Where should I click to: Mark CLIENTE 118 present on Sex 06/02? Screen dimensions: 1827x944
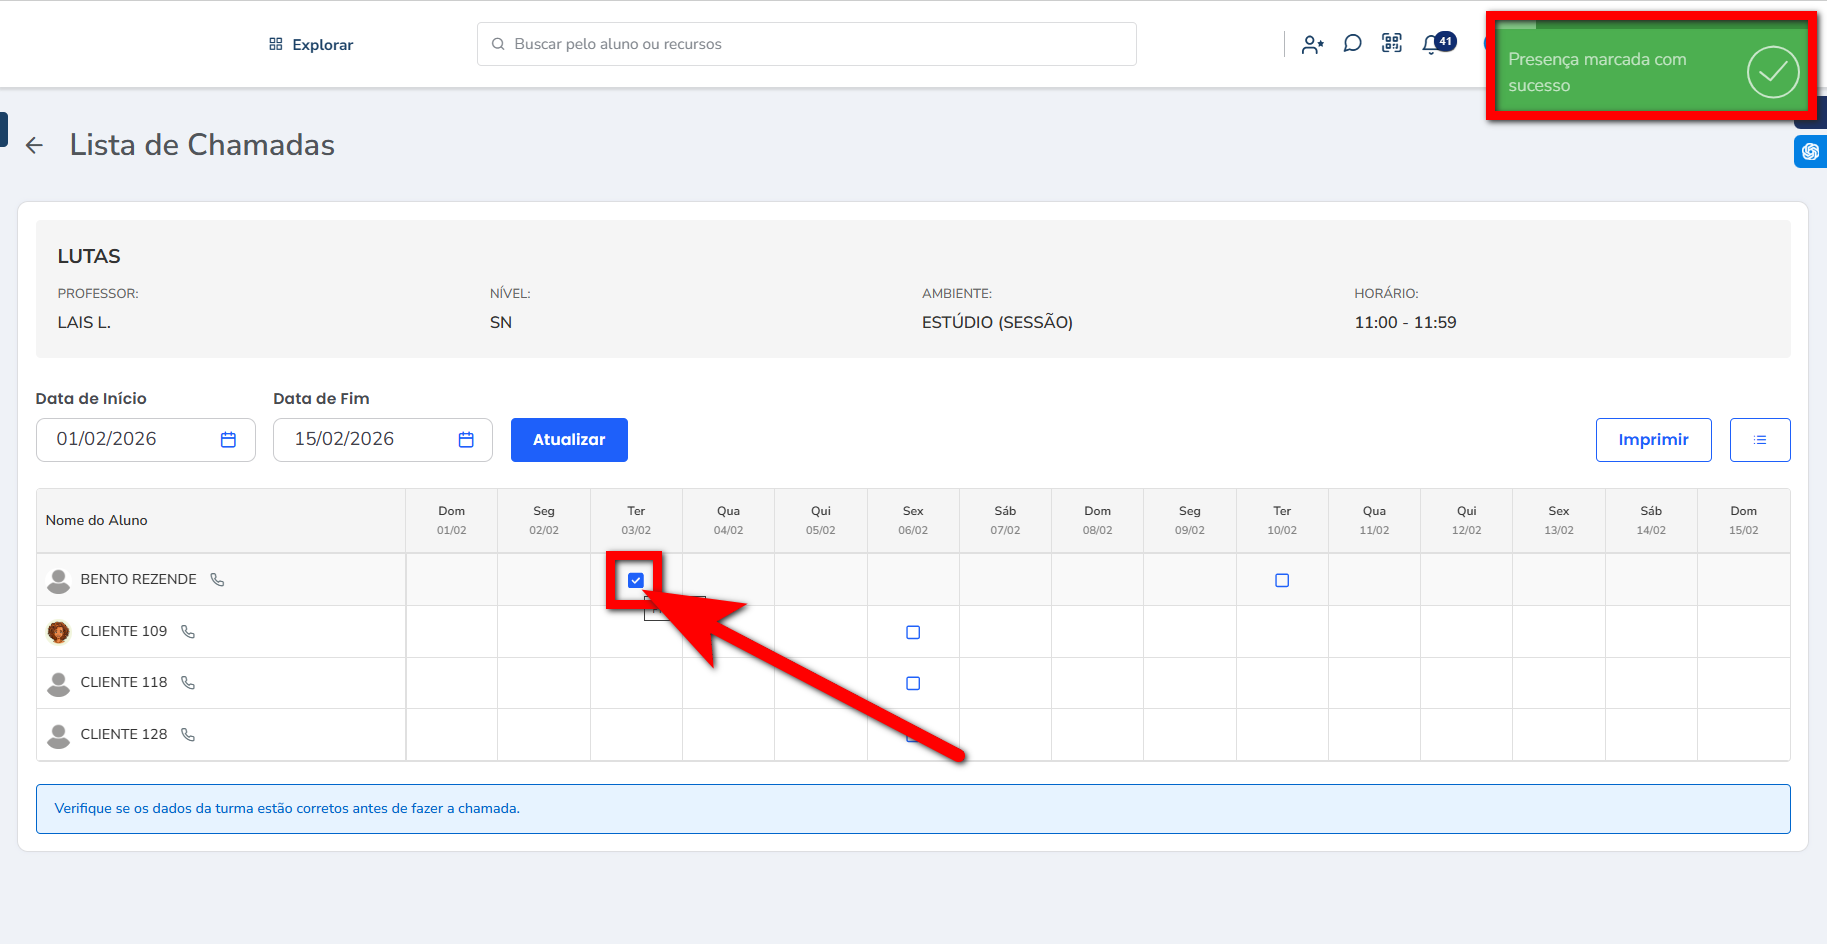click(x=913, y=684)
